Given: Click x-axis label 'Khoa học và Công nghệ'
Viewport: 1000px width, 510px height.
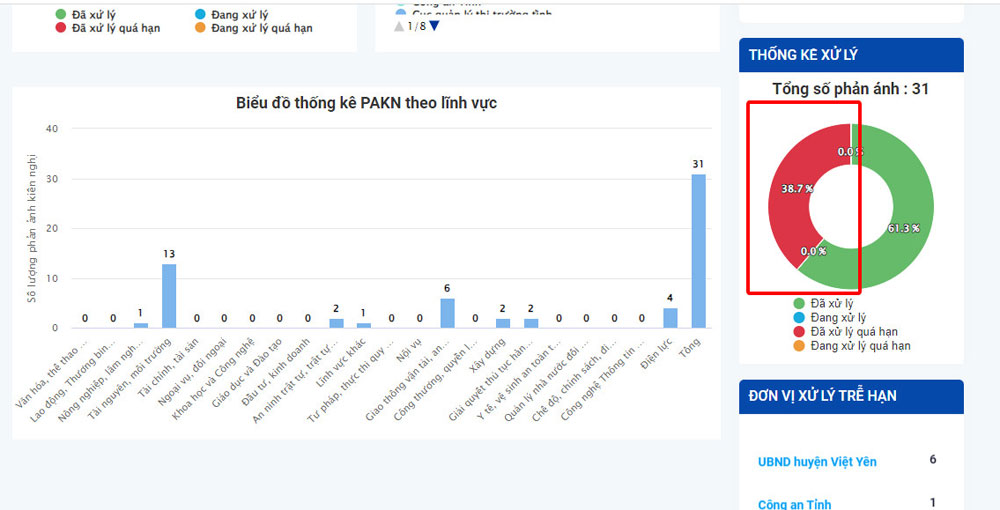Looking at the screenshot, I should pyautogui.click(x=213, y=379).
